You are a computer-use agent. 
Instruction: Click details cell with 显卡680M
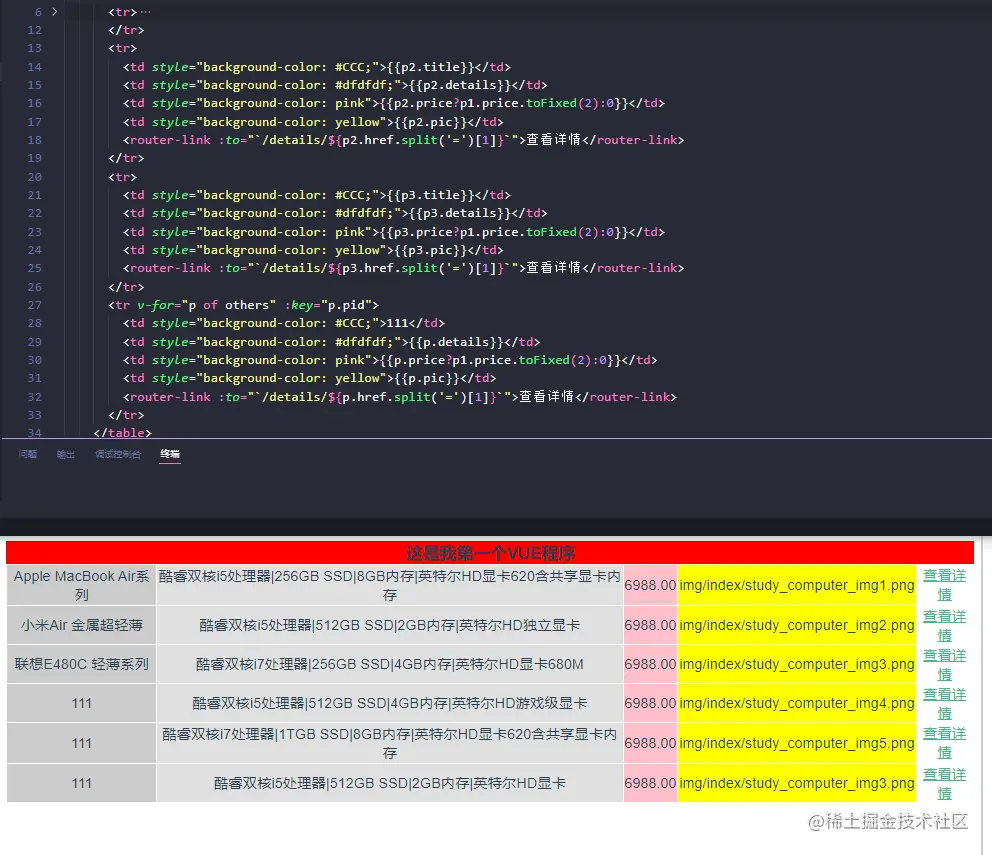390,665
